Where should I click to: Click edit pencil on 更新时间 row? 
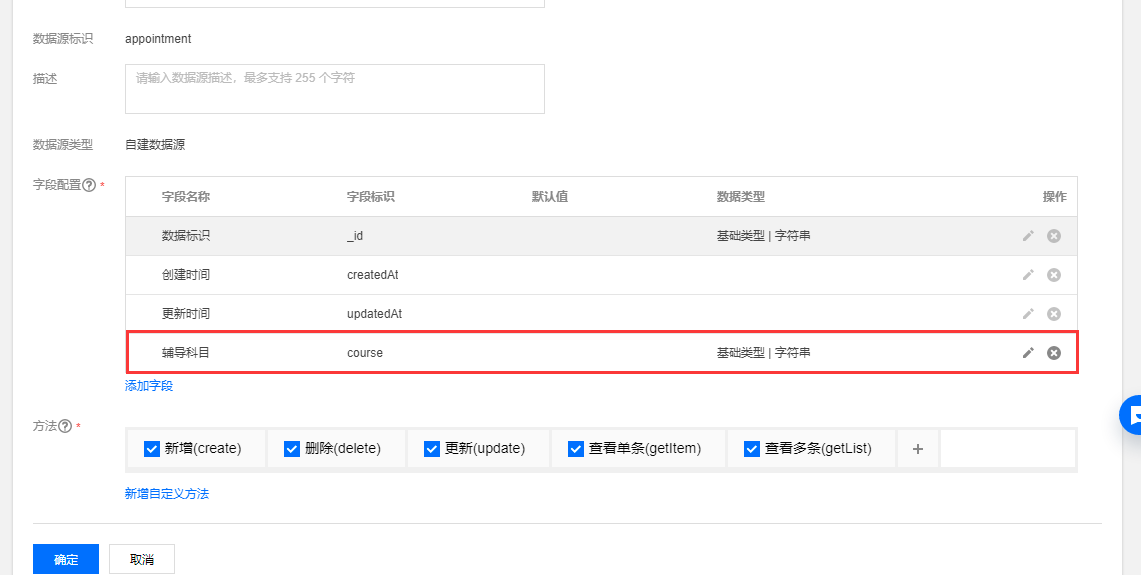click(x=1027, y=314)
